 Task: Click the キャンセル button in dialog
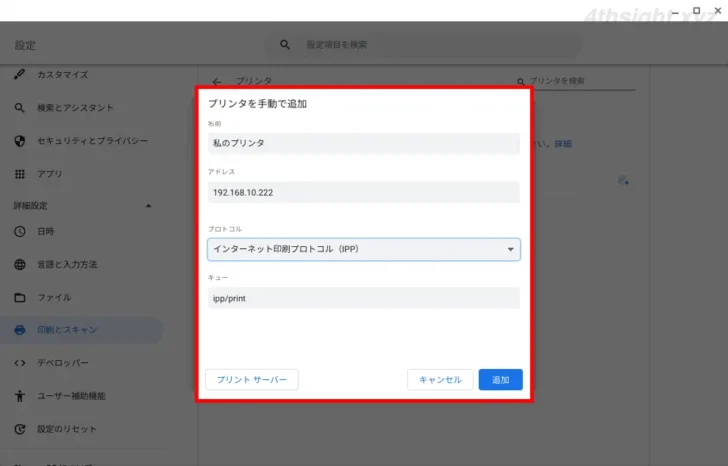pyautogui.click(x=440, y=380)
